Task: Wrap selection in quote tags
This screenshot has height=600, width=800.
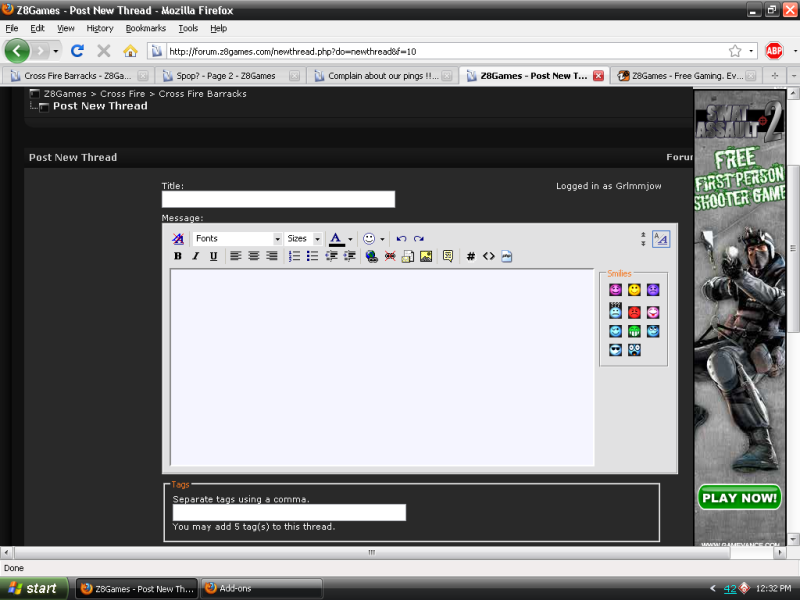Action: coord(448,256)
